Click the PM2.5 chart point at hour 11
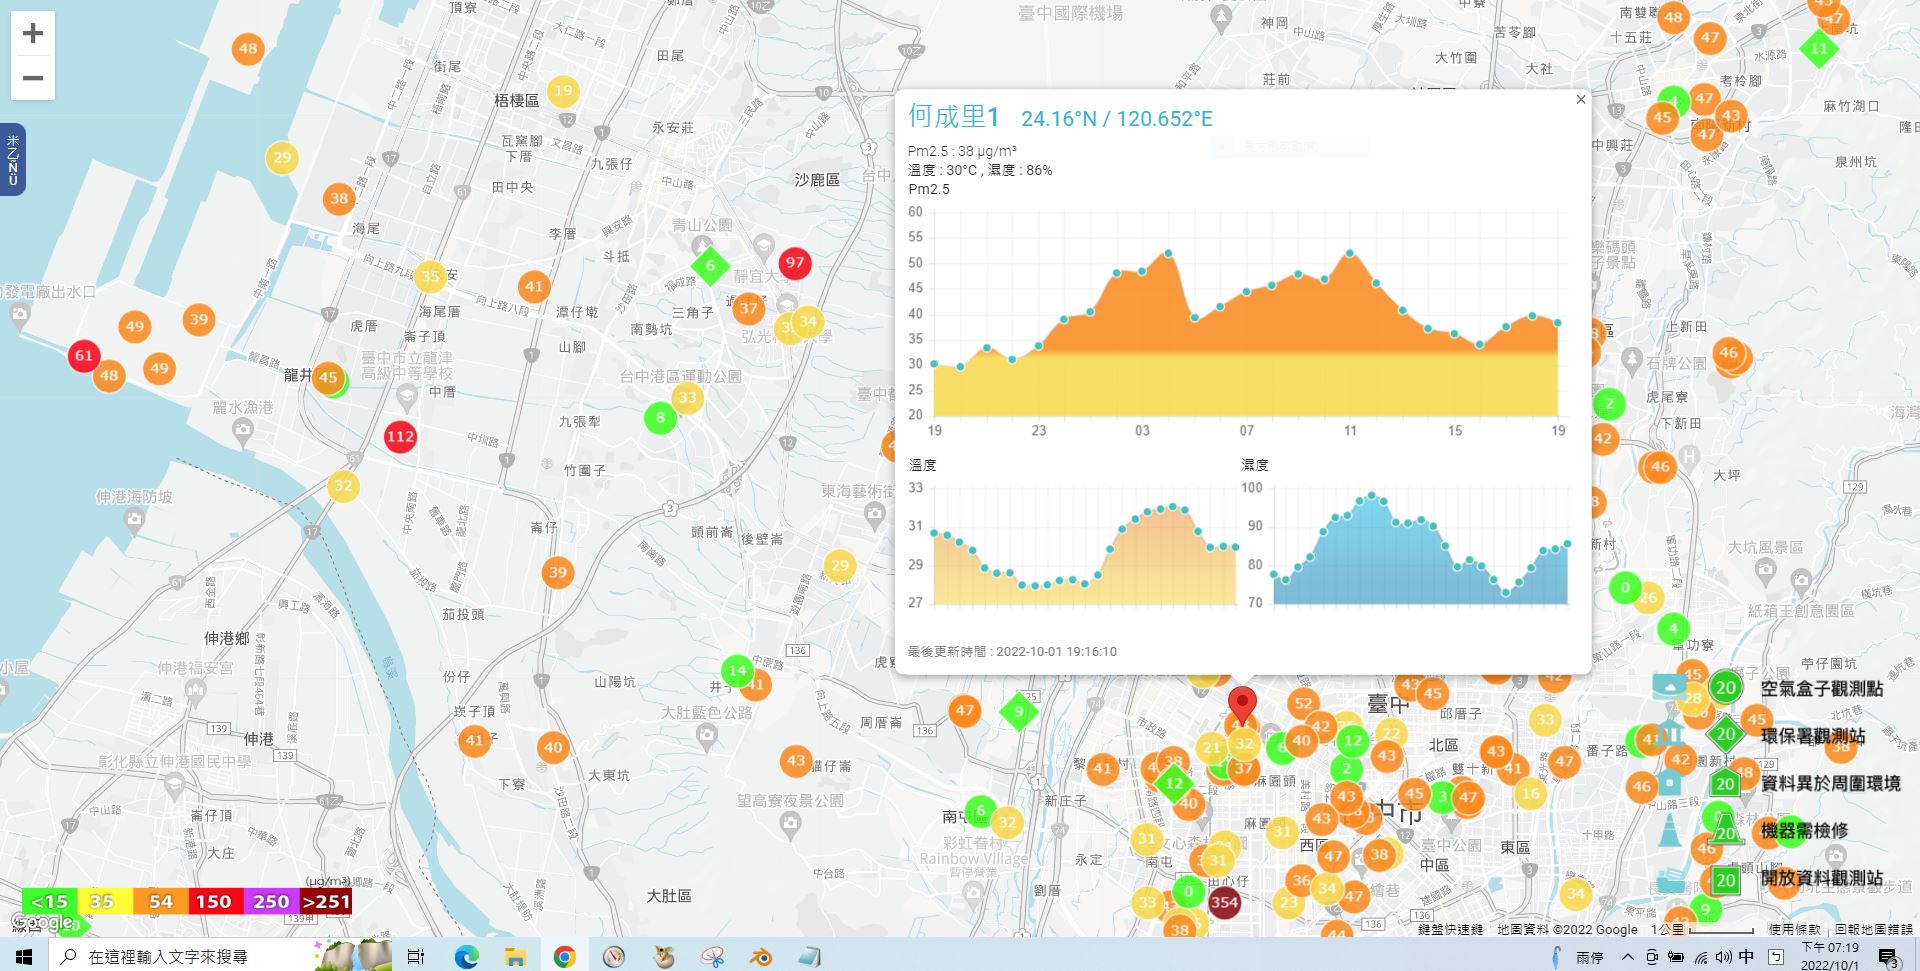The width and height of the screenshot is (1920, 971). pos(1351,253)
